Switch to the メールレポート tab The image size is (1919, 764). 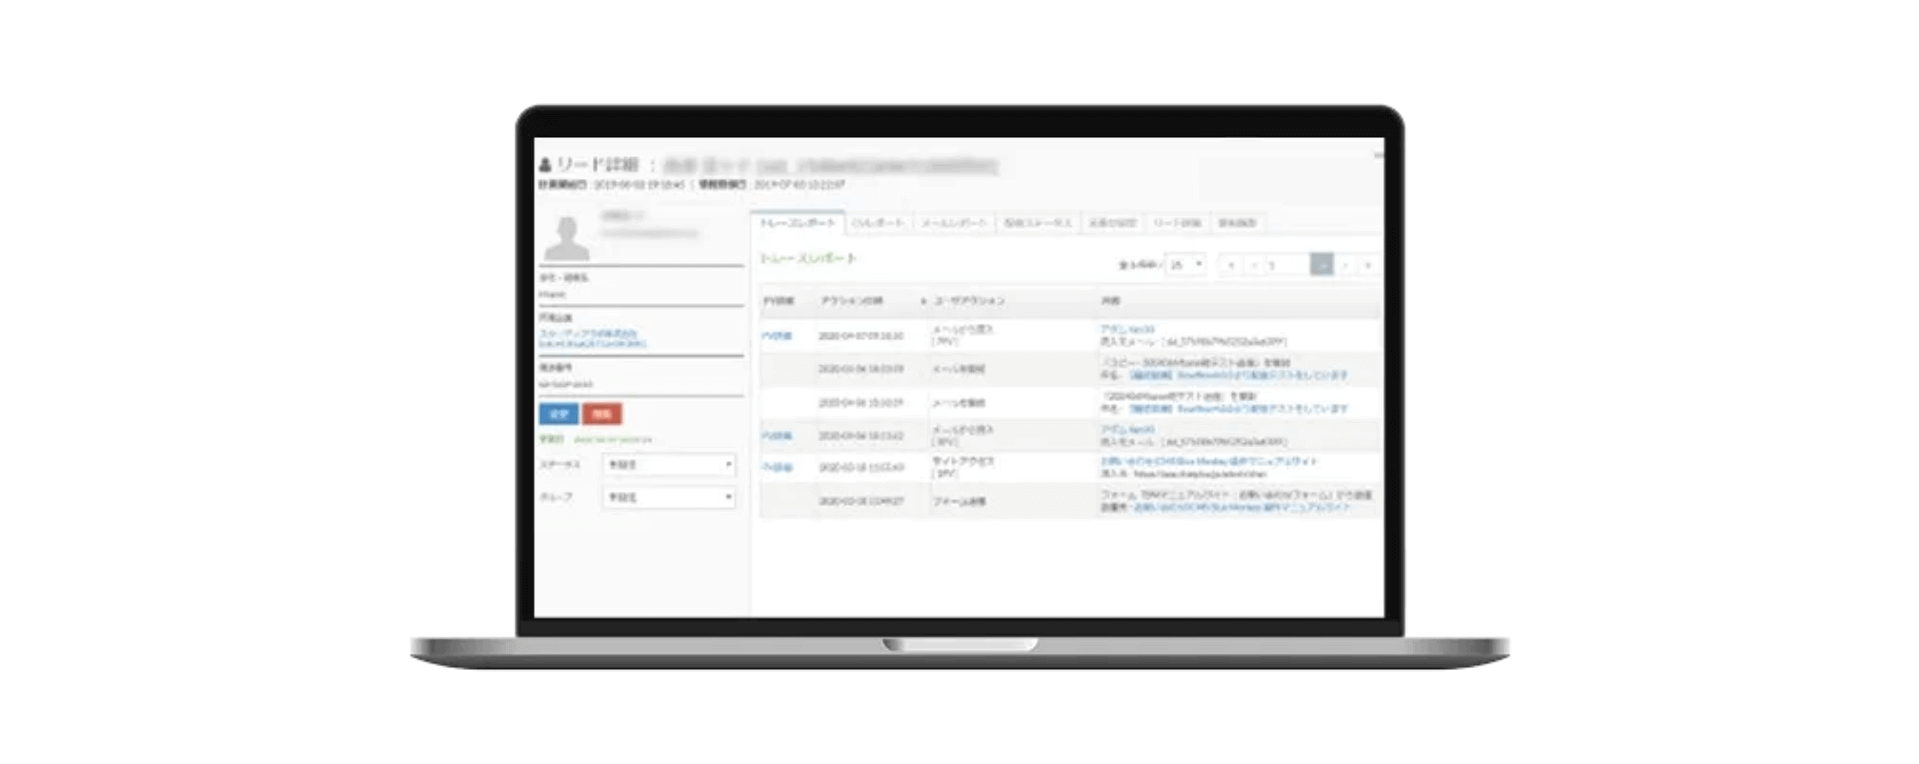pos(953,223)
